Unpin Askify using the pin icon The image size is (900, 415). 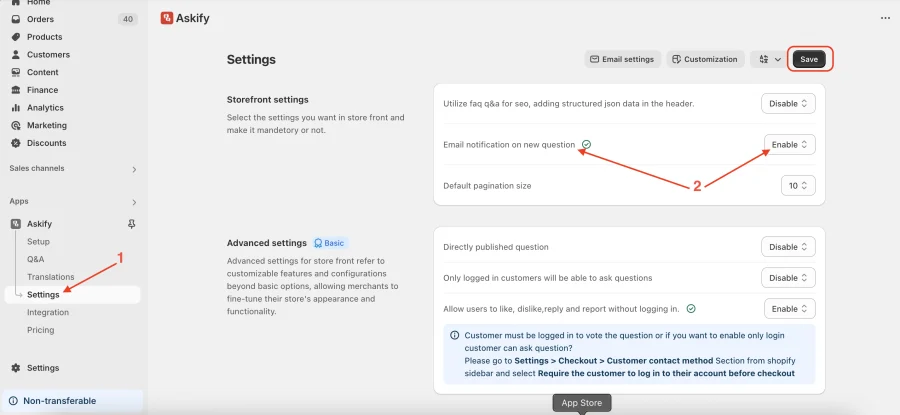click(131, 224)
